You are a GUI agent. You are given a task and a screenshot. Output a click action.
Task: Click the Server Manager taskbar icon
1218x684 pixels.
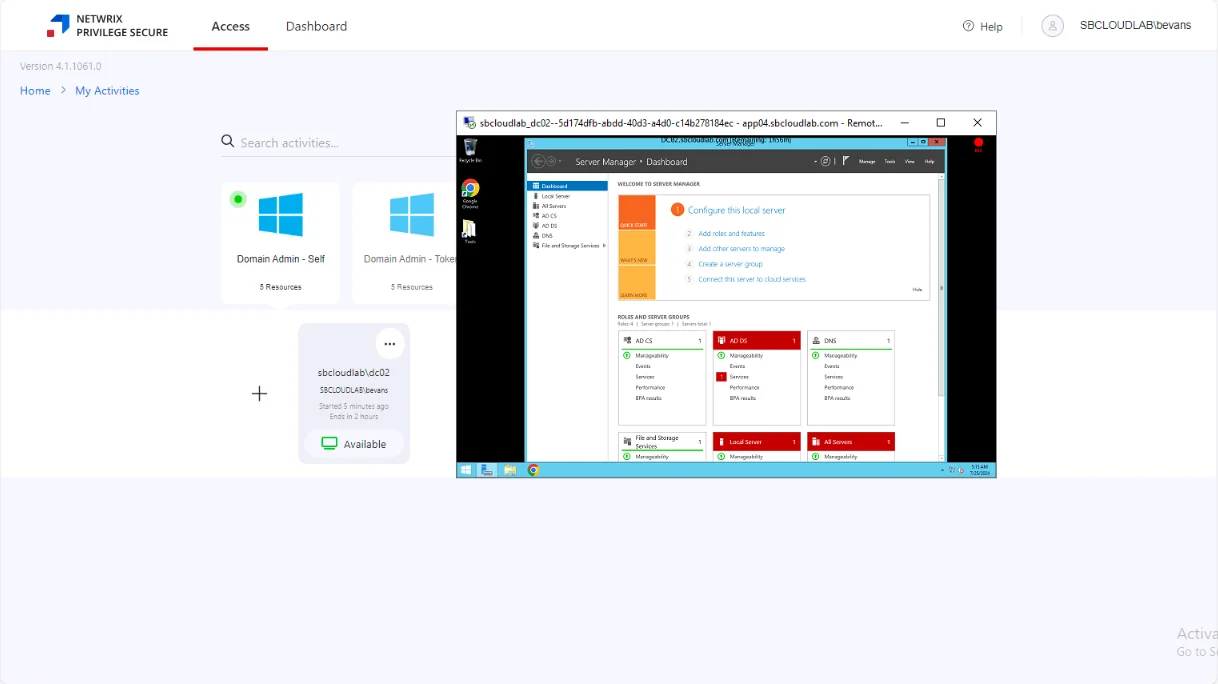pyautogui.click(x=487, y=470)
